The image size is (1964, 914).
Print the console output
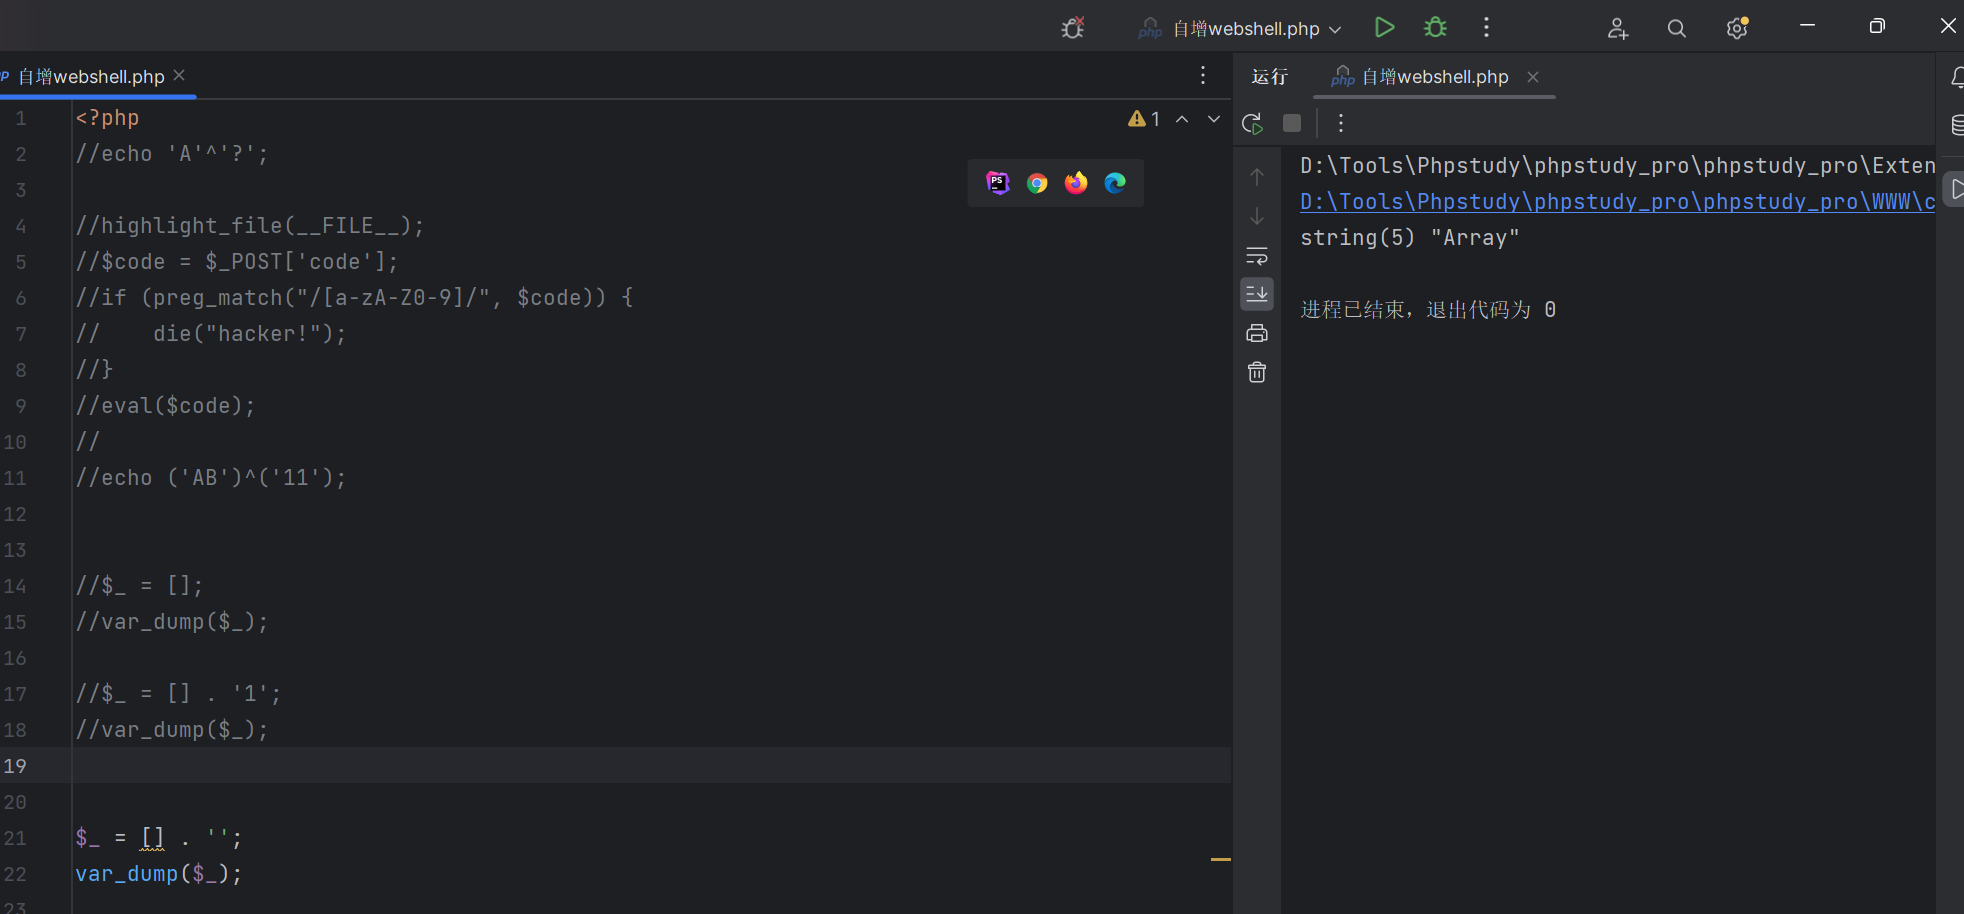tap(1257, 333)
